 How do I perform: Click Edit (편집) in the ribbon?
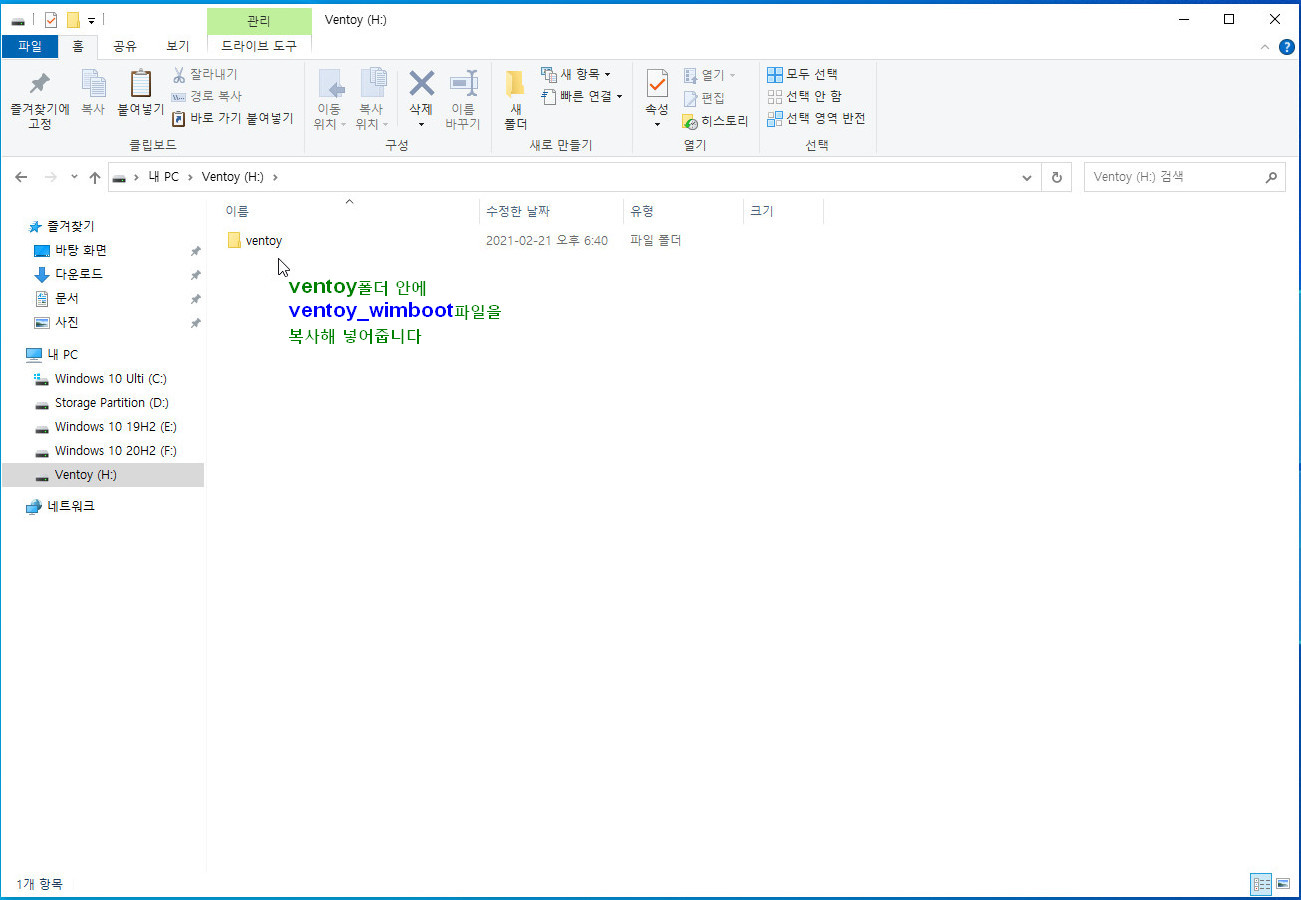tap(704, 98)
